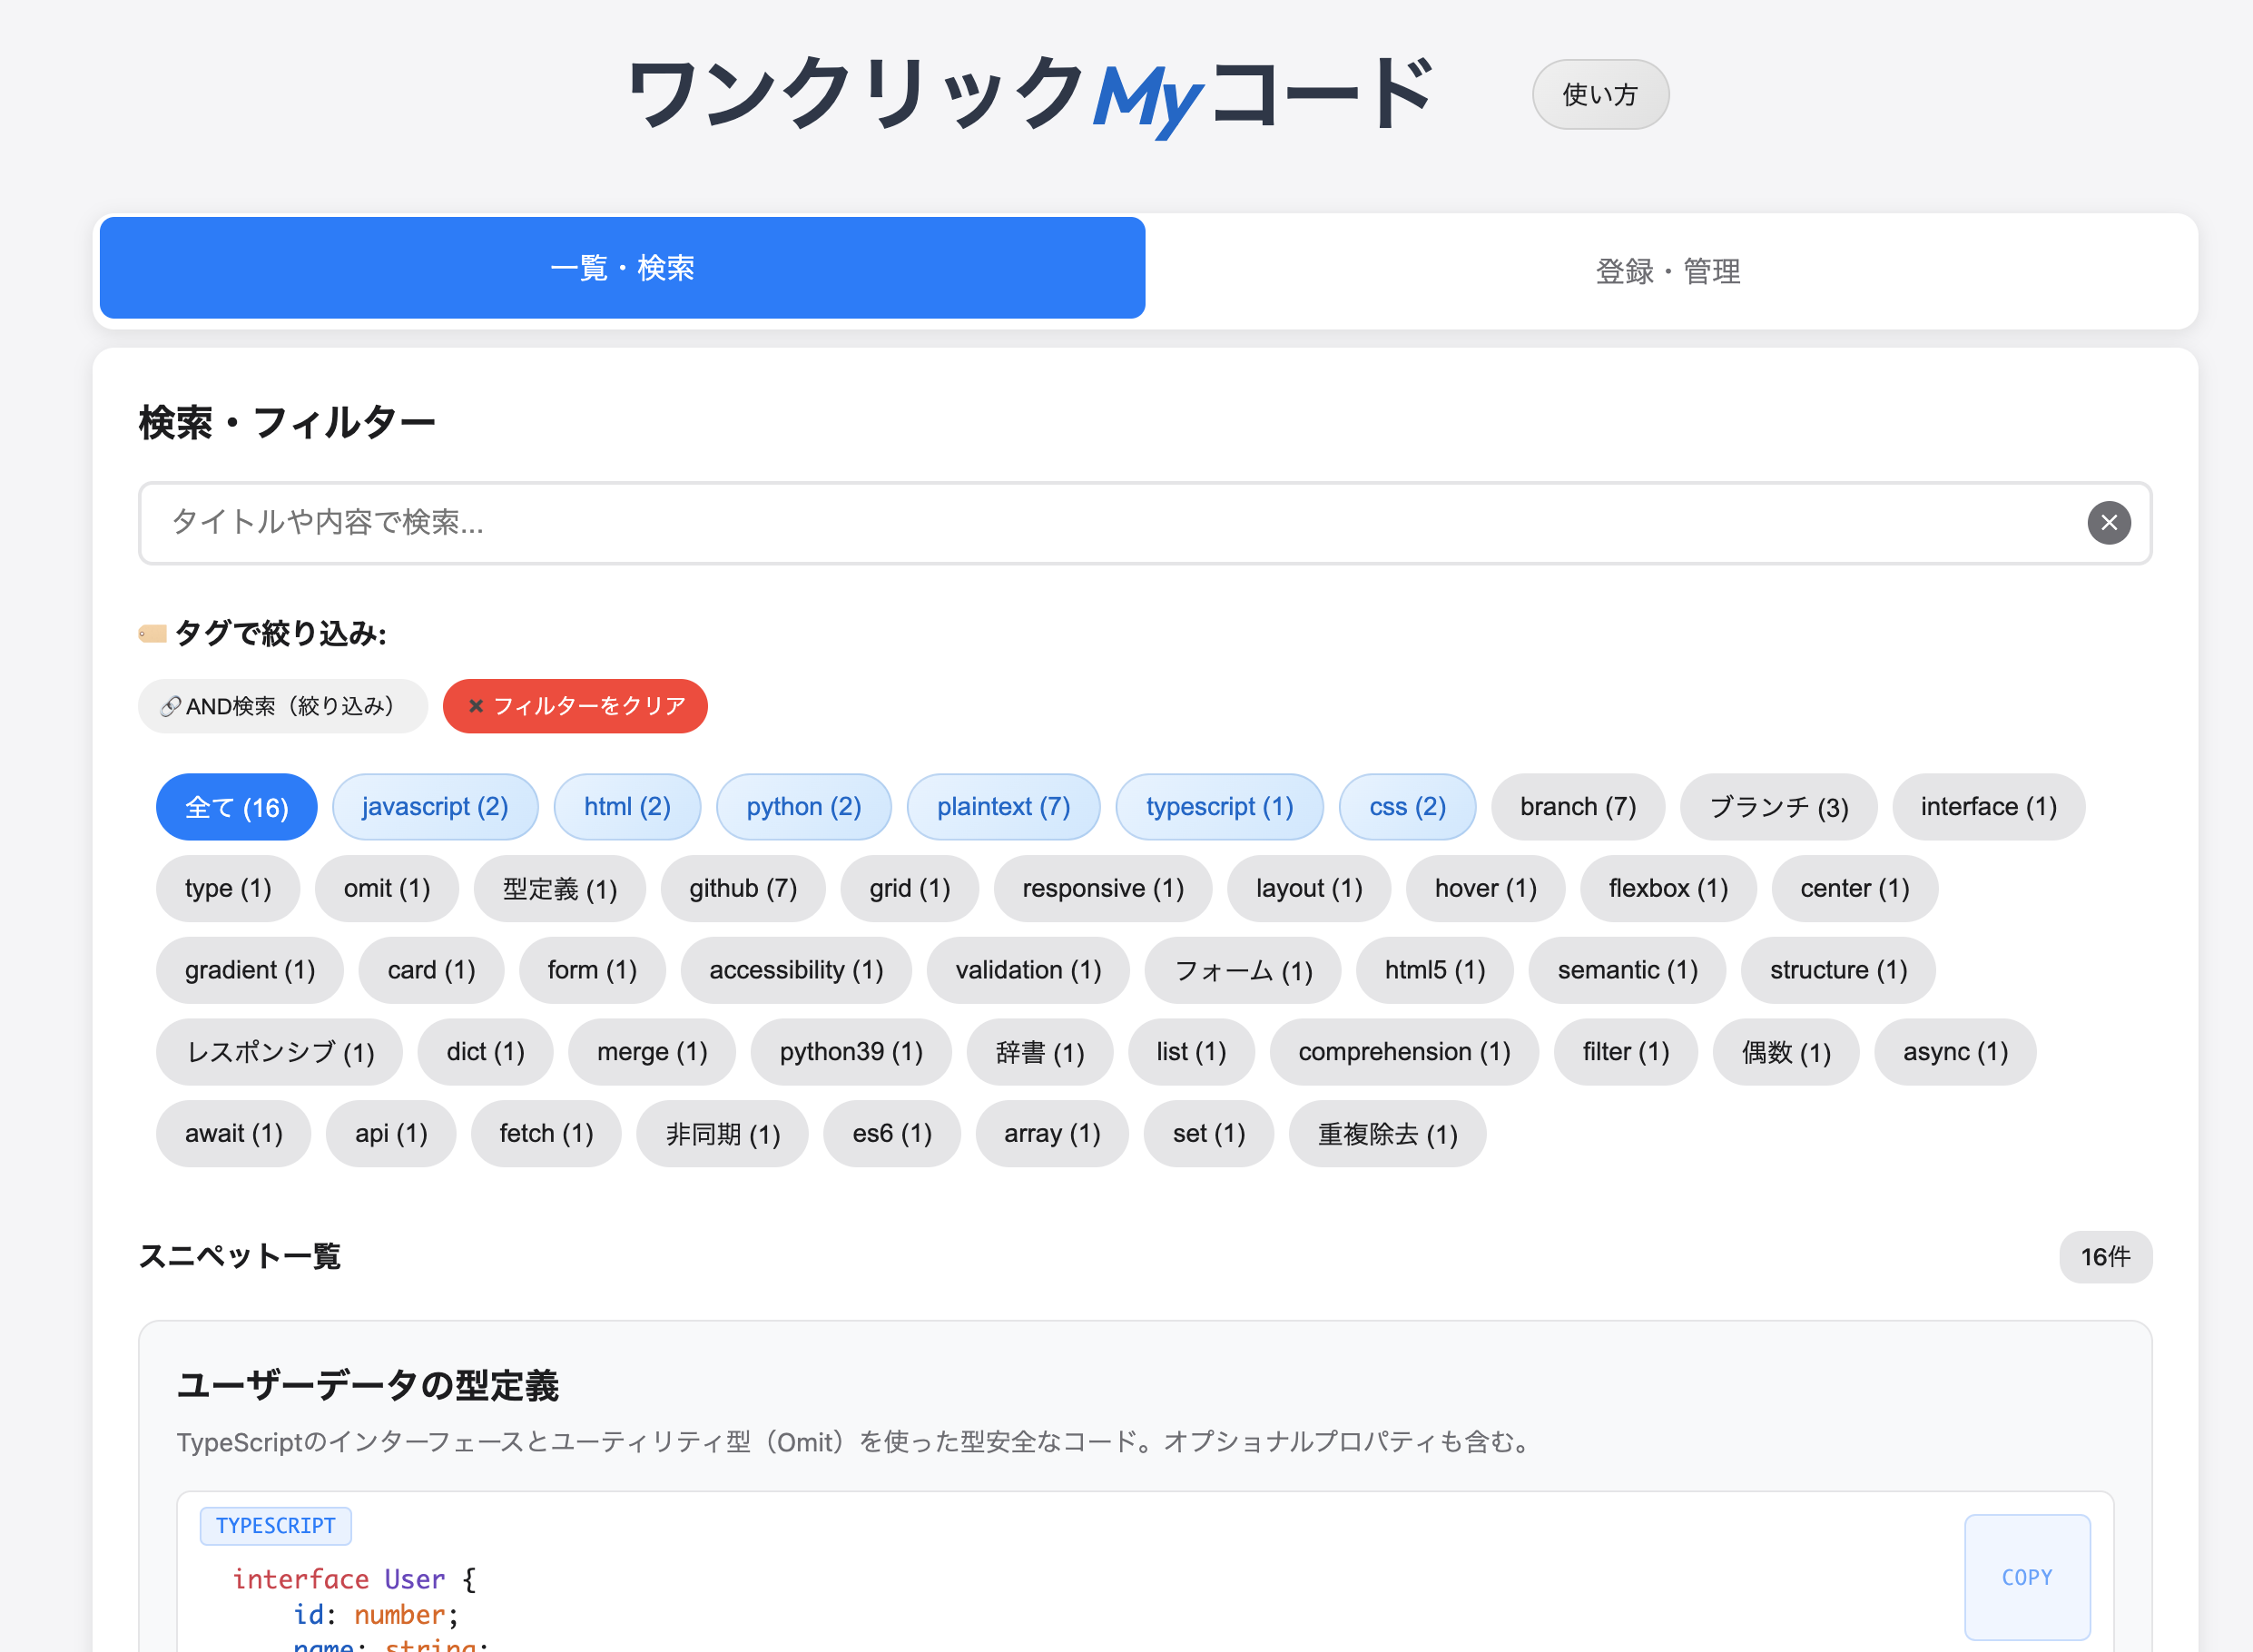
Task: Filter by the branch (7) tag
Action: tap(1578, 807)
